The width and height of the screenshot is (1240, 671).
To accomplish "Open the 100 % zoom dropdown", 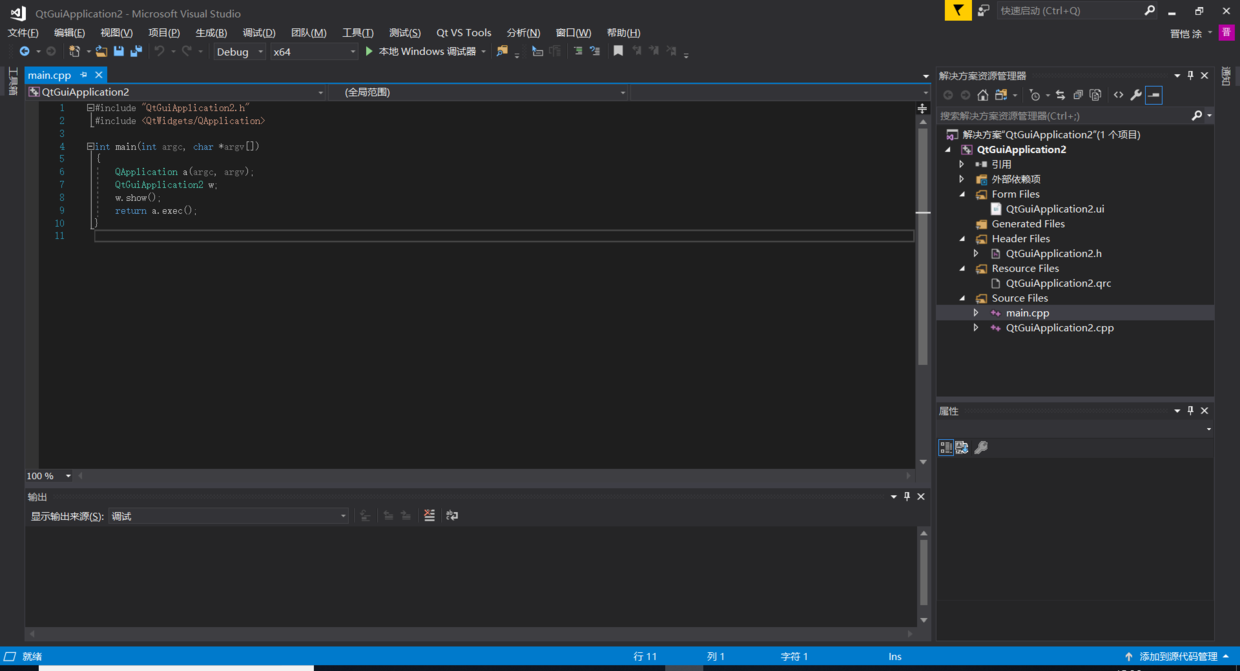I will pyautogui.click(x=68, y=476).
